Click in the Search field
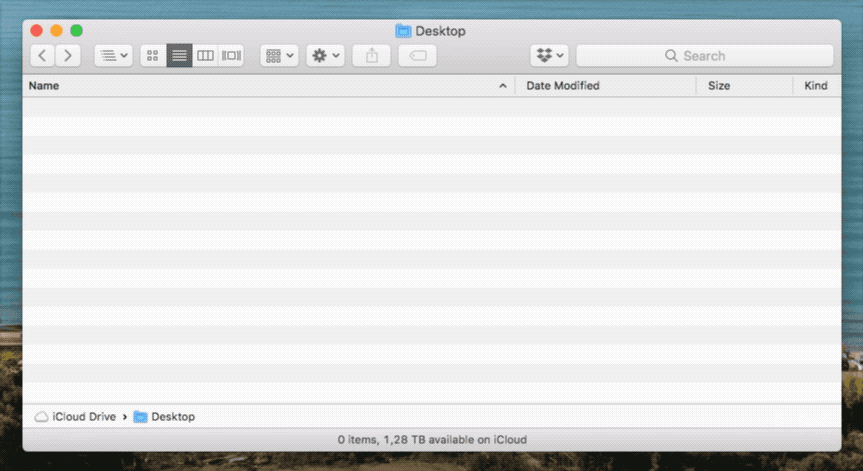This screenshot has width=863, height=471. click(704, 56)
